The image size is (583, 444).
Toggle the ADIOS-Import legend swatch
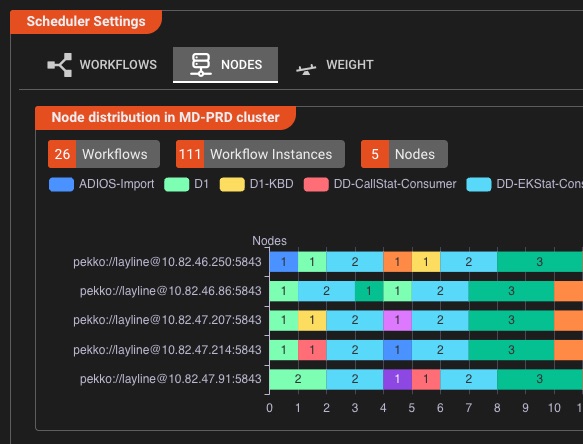(x=61, y=184)
